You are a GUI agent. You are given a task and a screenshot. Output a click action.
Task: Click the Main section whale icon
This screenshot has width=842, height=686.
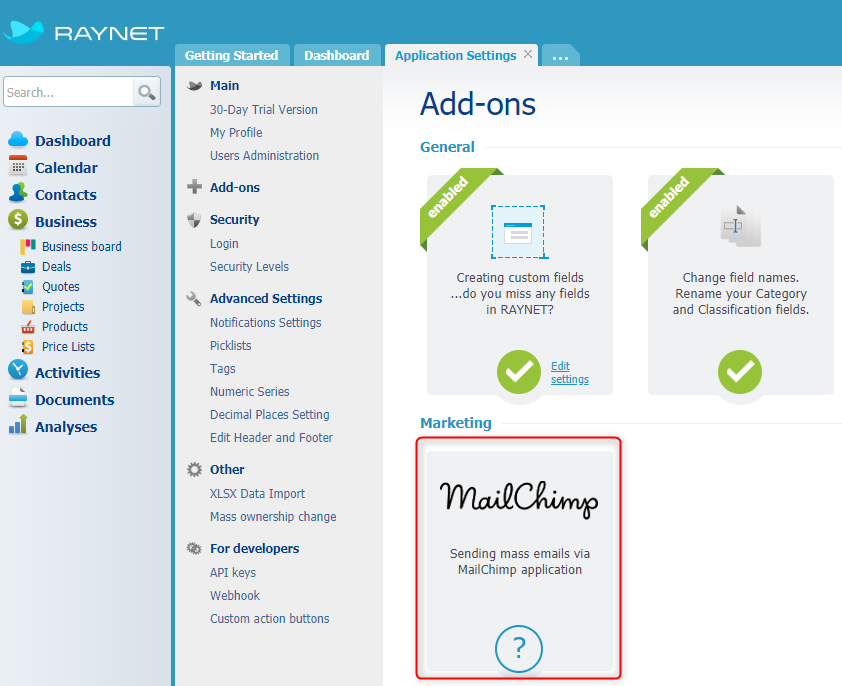tap(194, 85)
